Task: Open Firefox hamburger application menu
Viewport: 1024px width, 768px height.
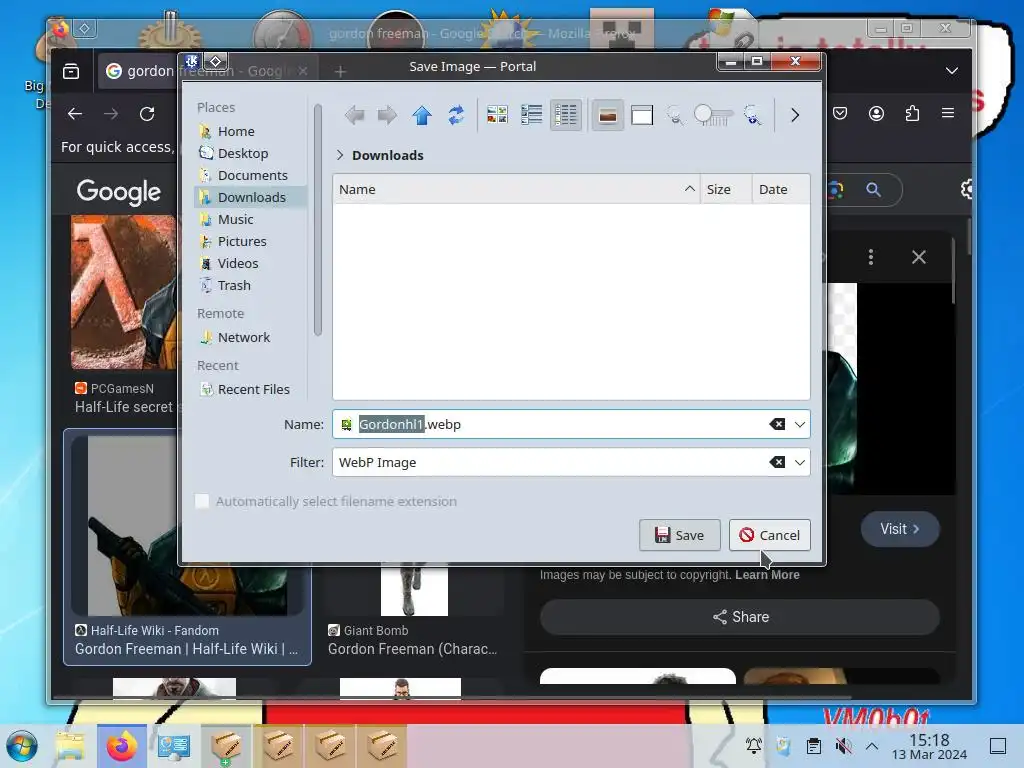Action: click(948, 114)
